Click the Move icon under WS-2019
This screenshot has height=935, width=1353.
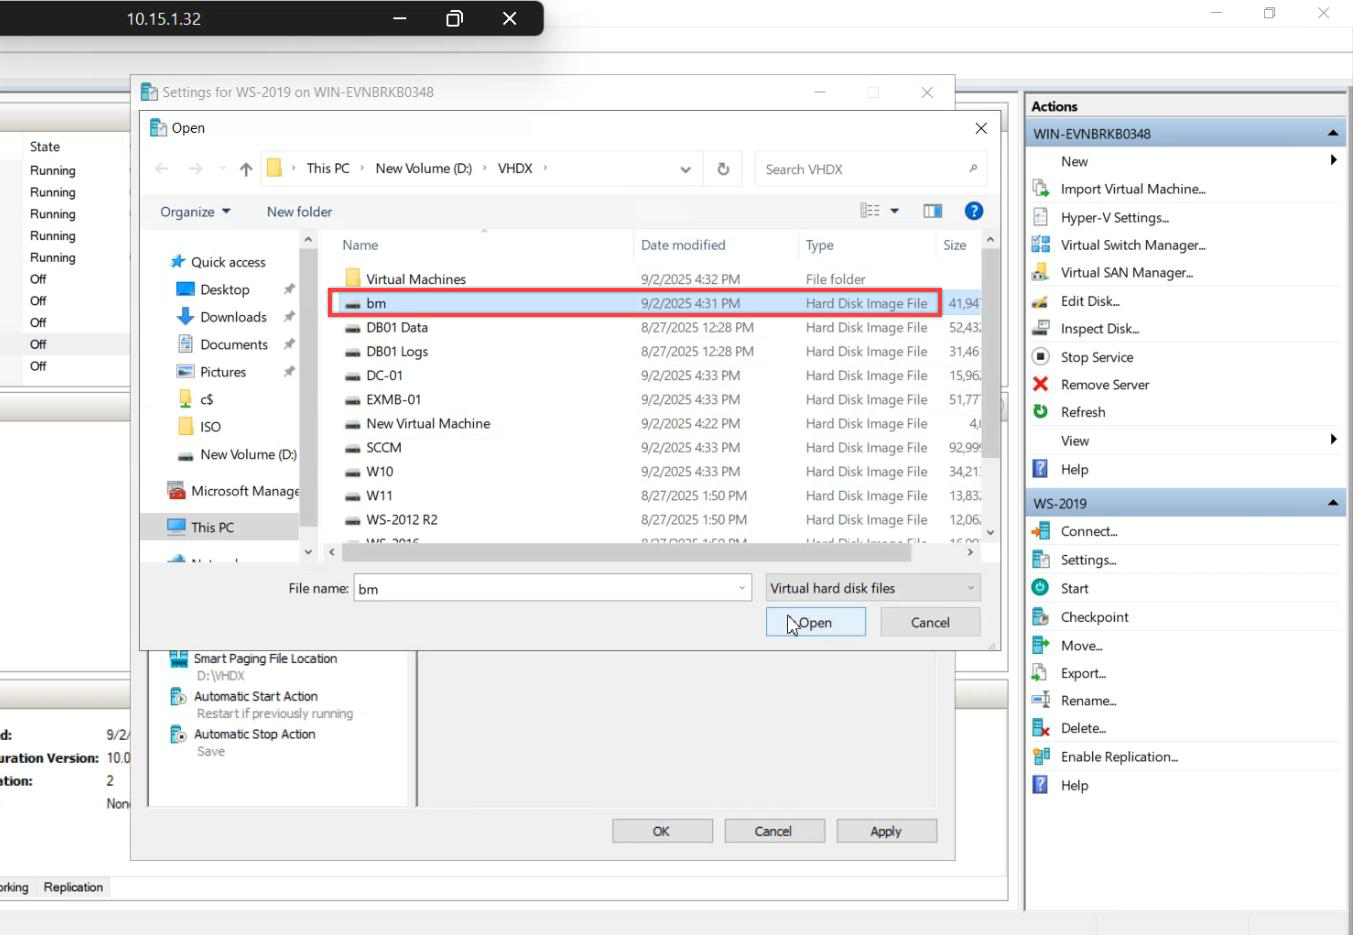coord(1040,646)
